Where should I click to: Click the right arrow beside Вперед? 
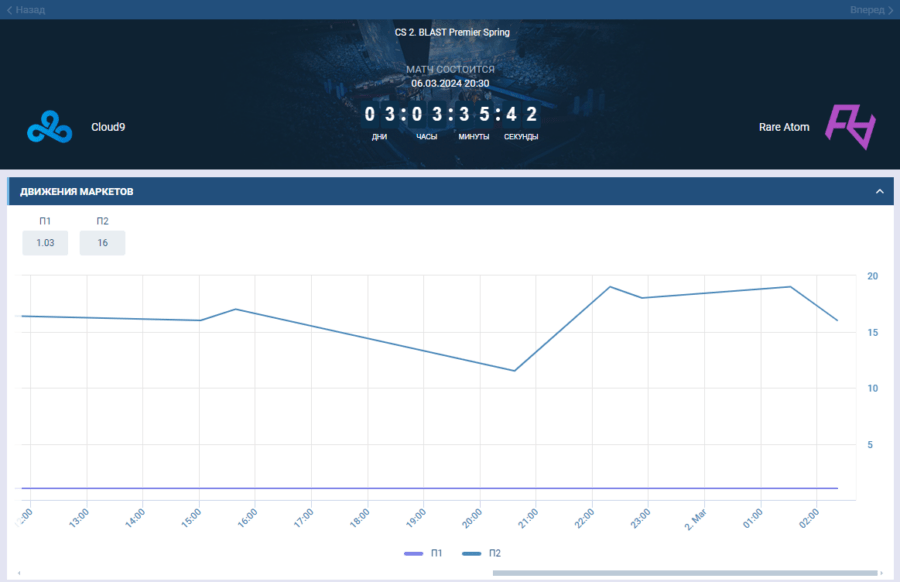click(889, 10)
